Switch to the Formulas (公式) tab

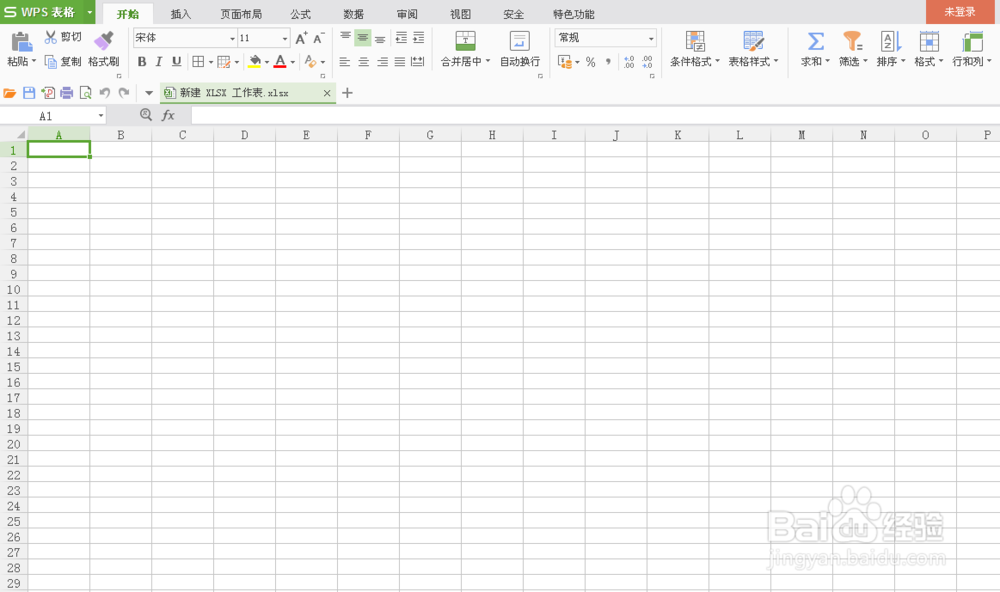pos(300,14)
